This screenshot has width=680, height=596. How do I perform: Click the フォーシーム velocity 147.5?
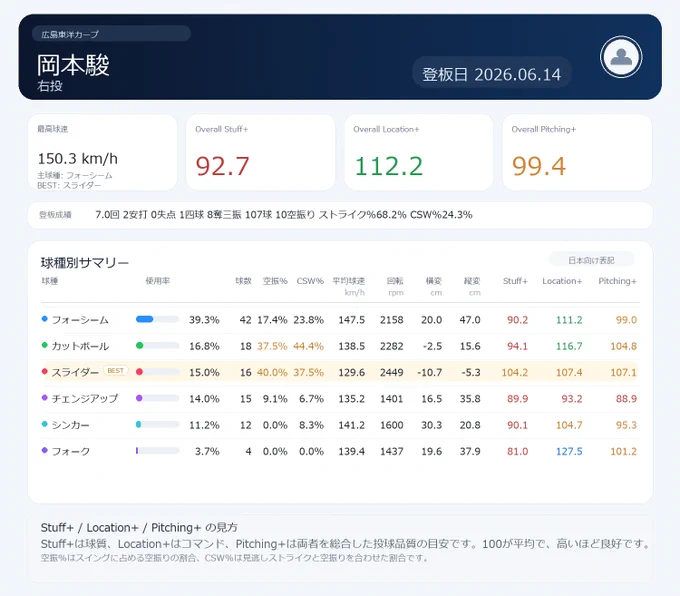coord(352,320)
